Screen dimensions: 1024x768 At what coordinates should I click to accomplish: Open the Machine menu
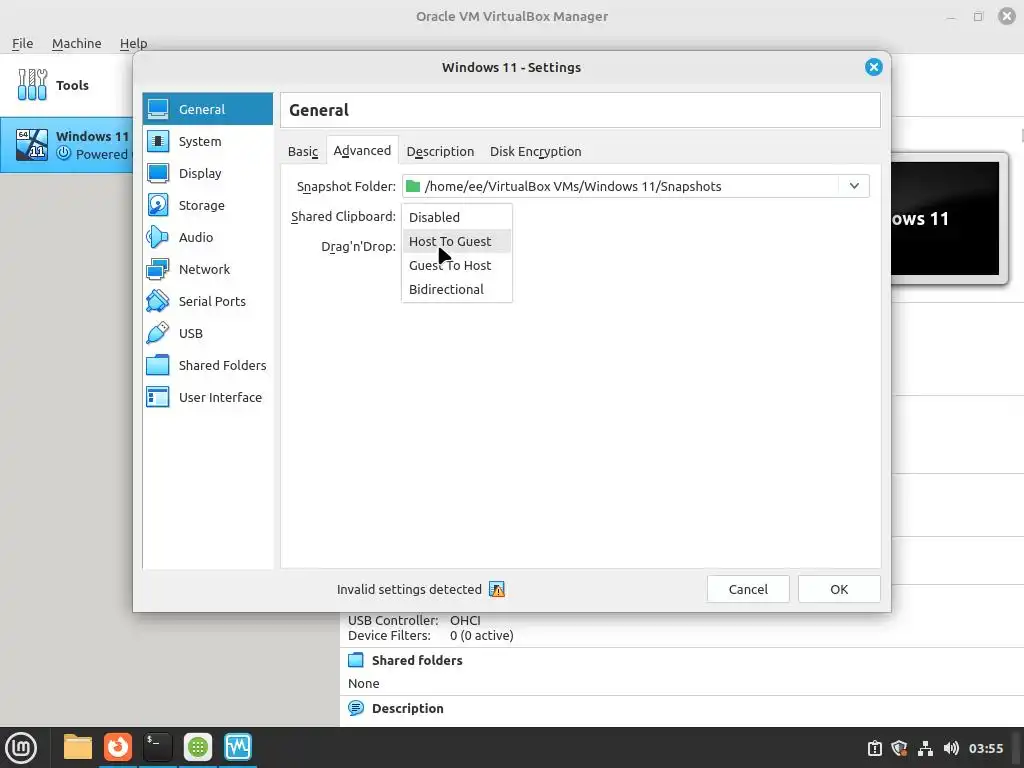click(x=76, y=43)
